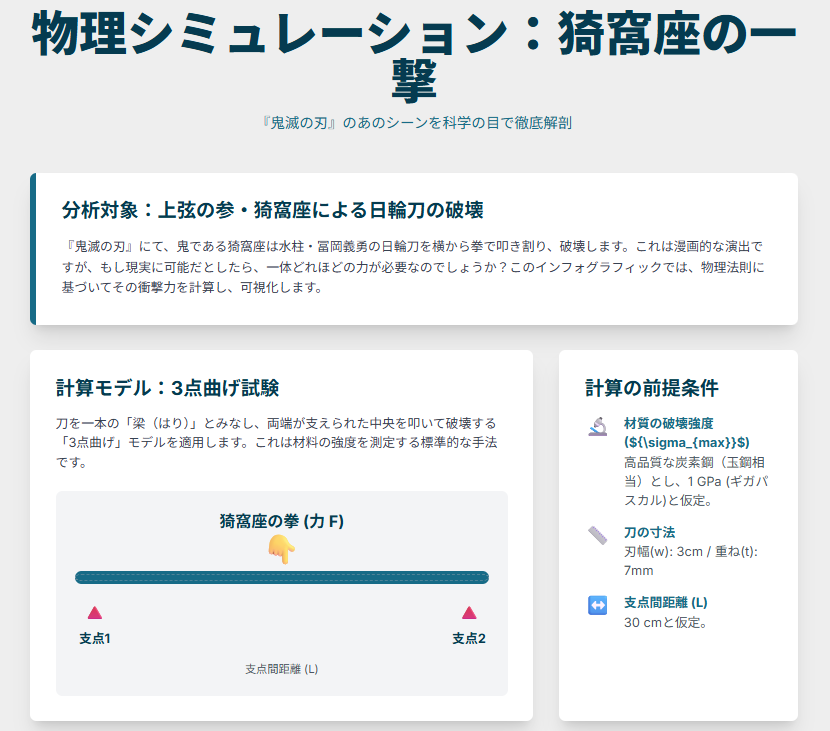Screen dimensions: 830x731
Task: Click the paragraph starting 刀を一本の「梁（はり）」
Action: pos(277,443)
